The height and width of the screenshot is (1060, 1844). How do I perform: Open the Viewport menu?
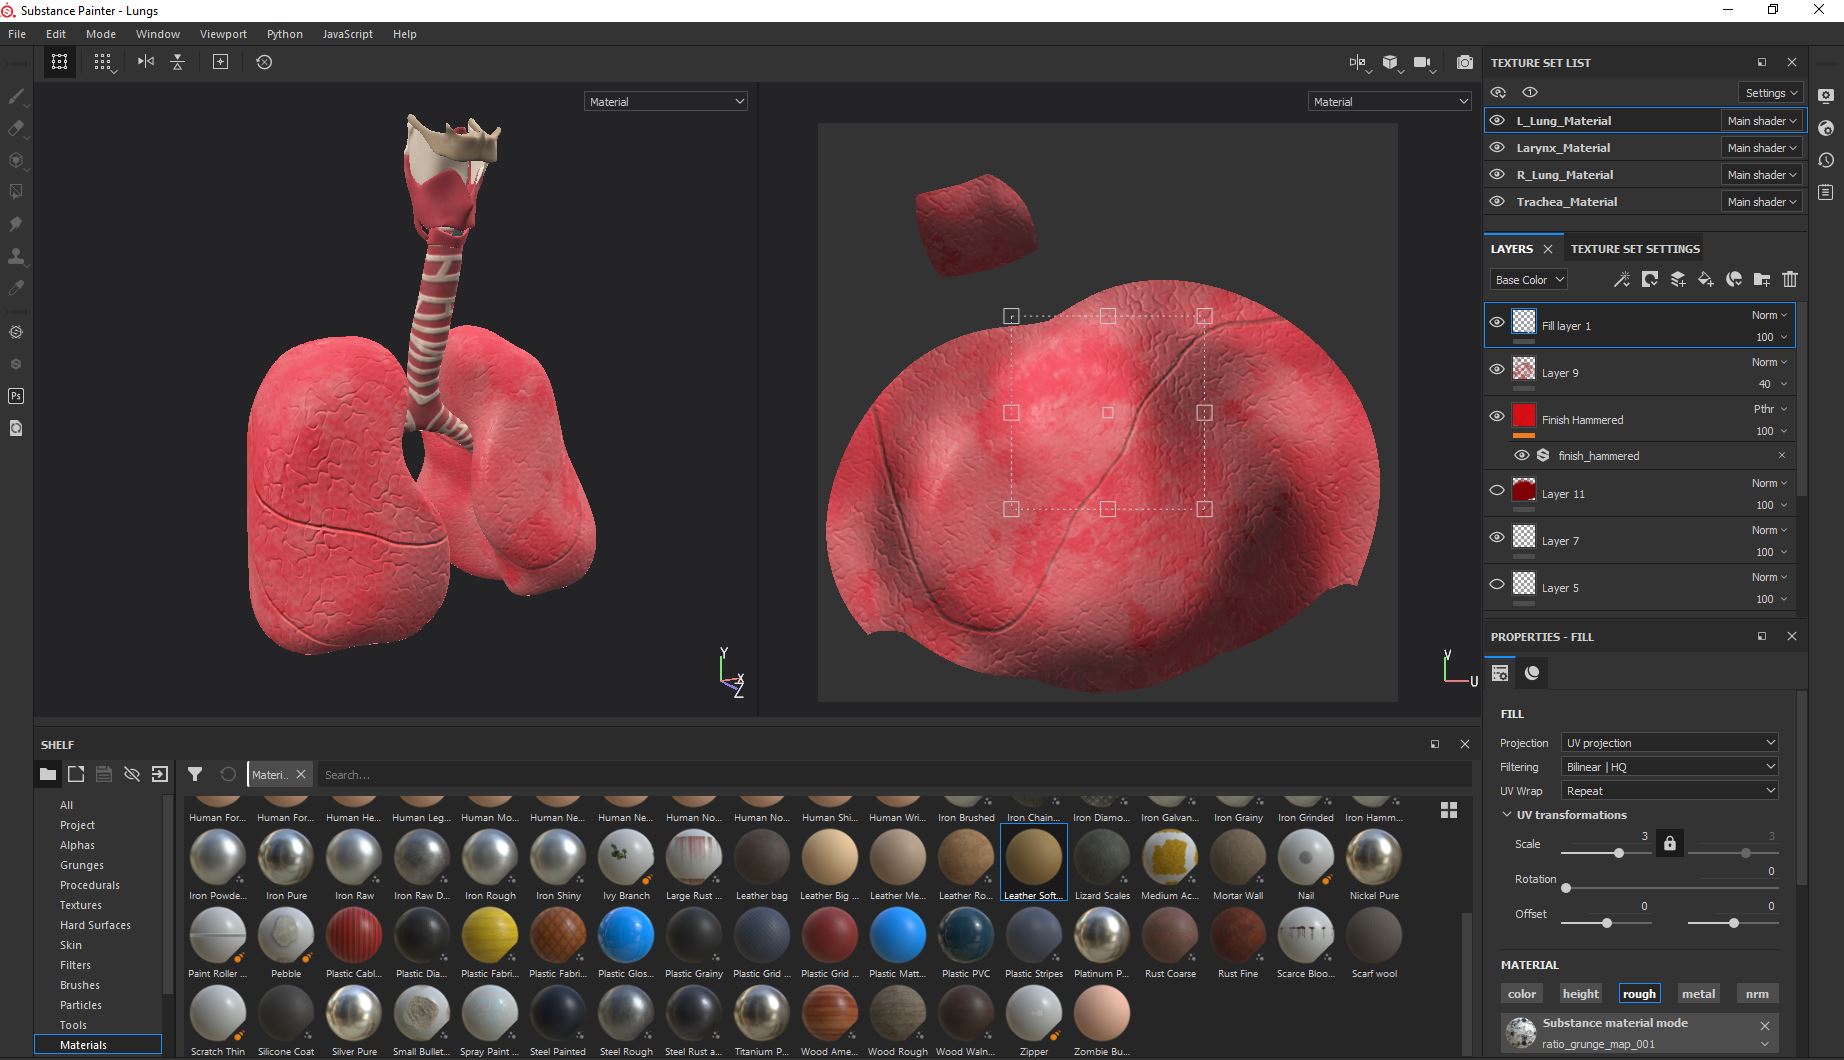coord(223,34)
